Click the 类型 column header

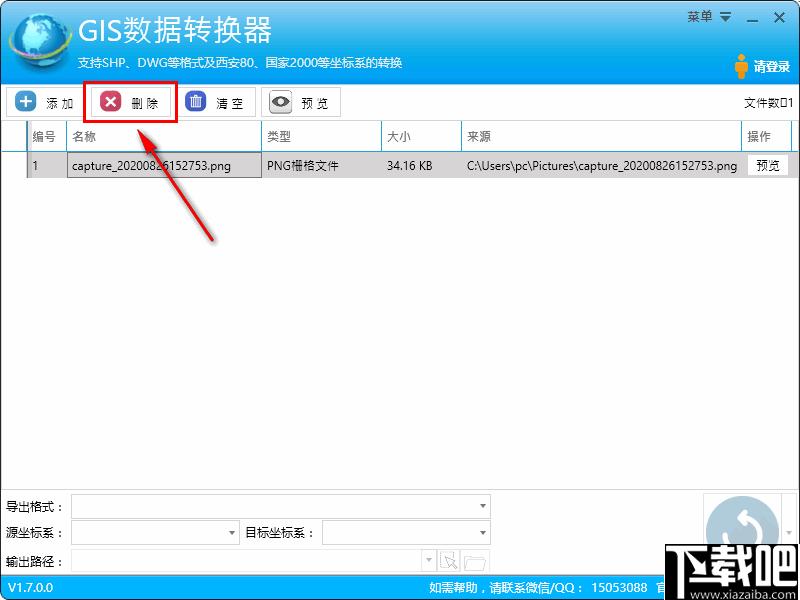pyautogui.click(x=321, y=136)
